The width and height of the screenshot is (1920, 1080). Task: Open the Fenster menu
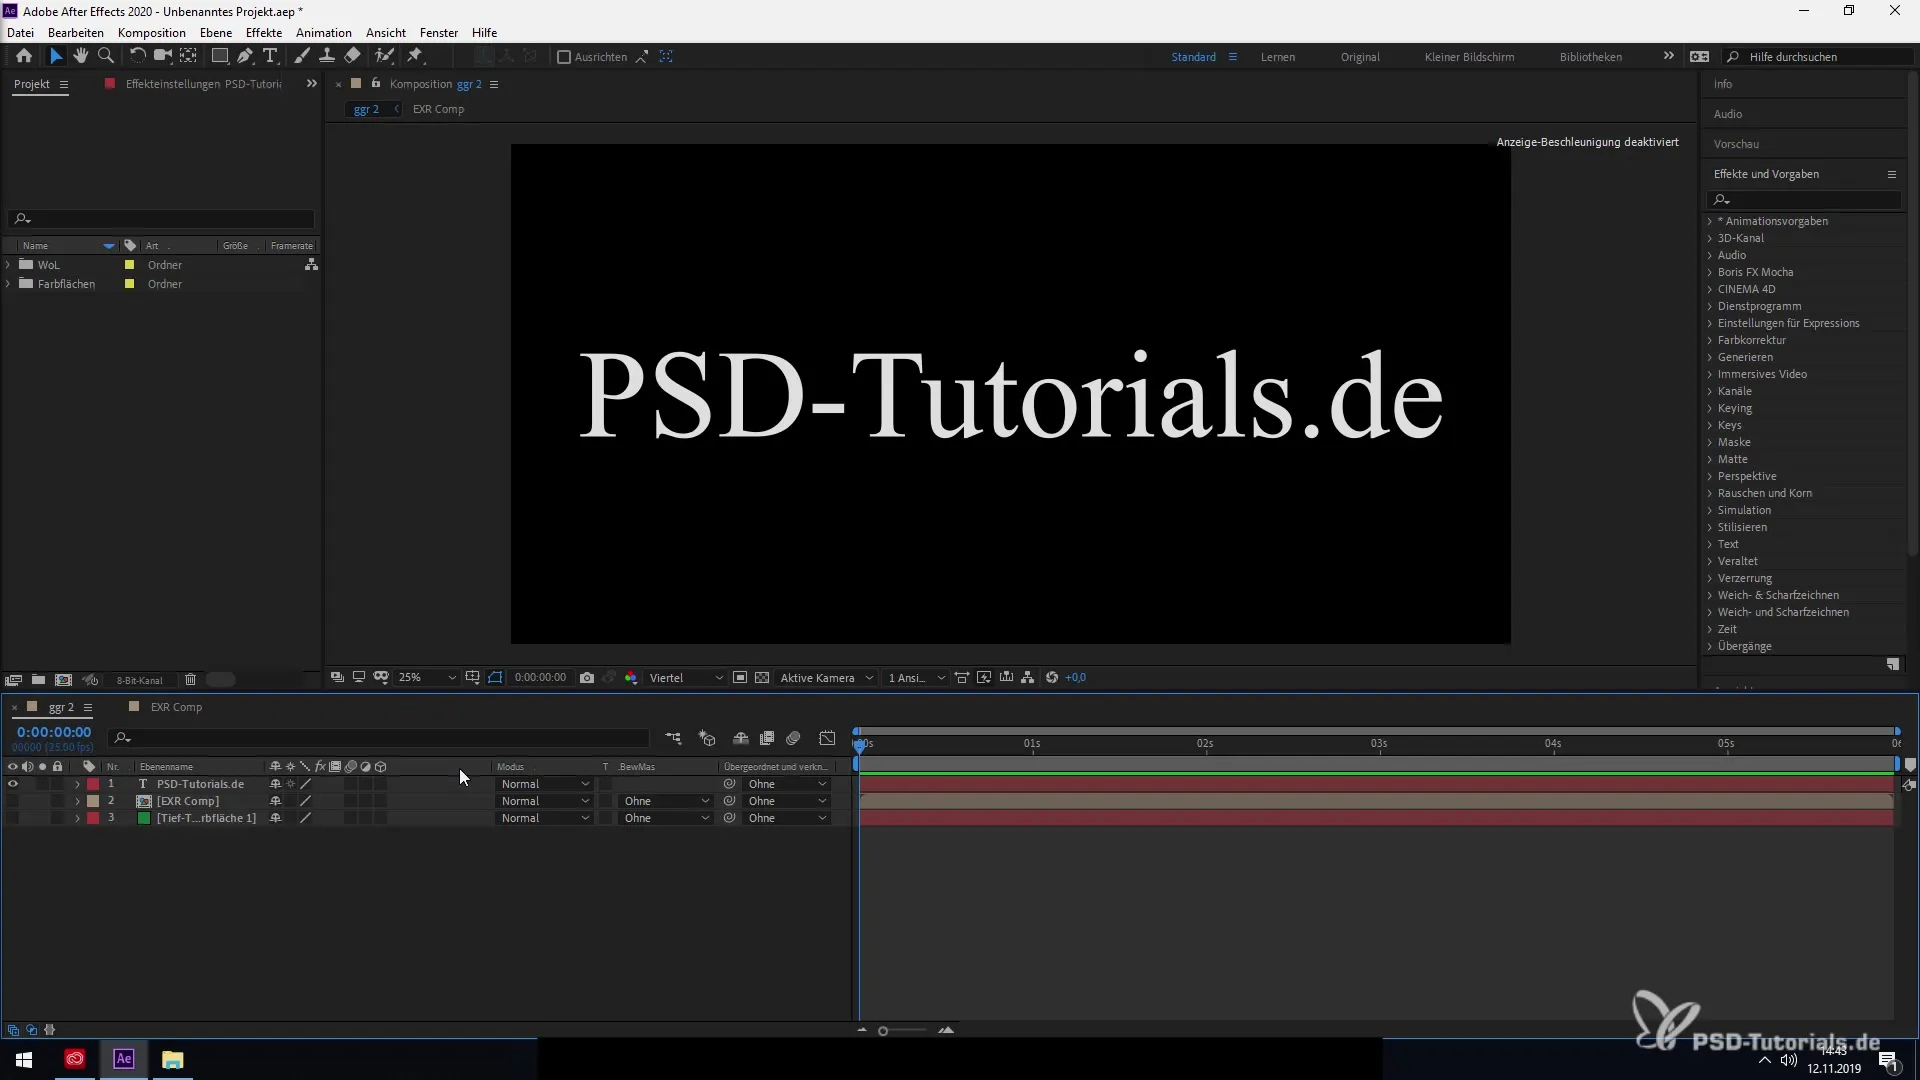click(x=438, y=32)
